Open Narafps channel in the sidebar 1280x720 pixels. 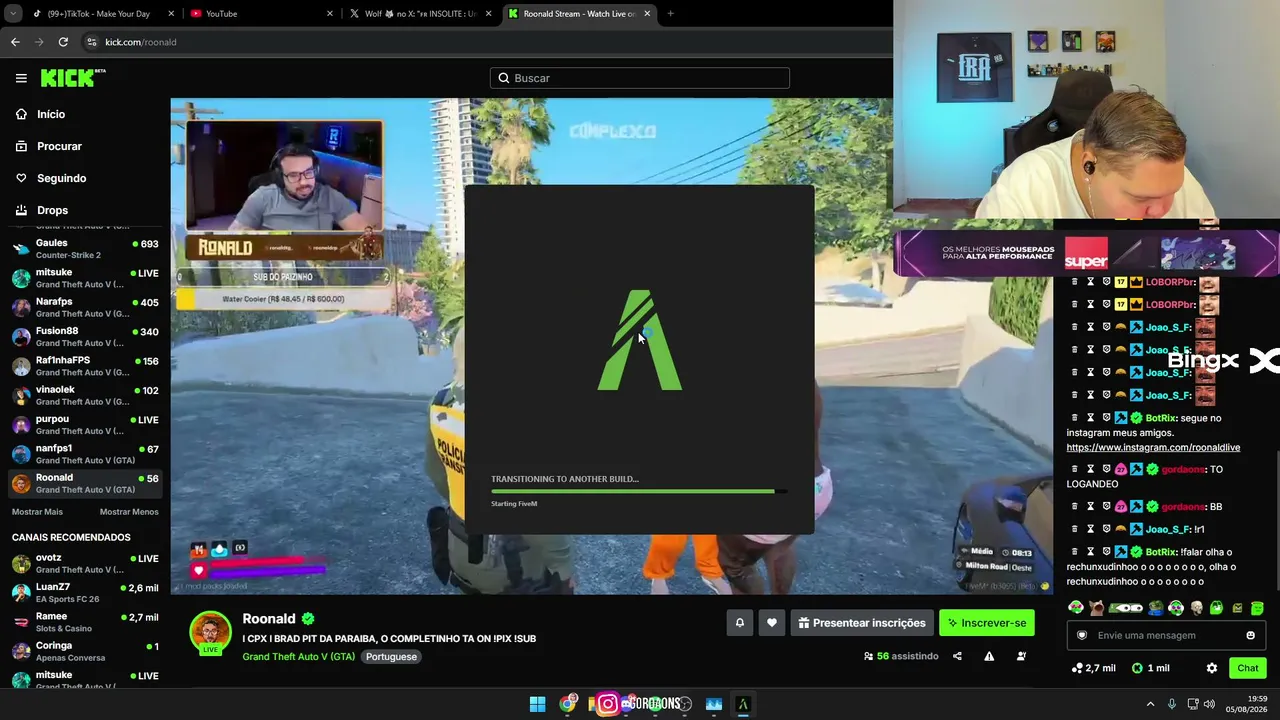point(85,308)
